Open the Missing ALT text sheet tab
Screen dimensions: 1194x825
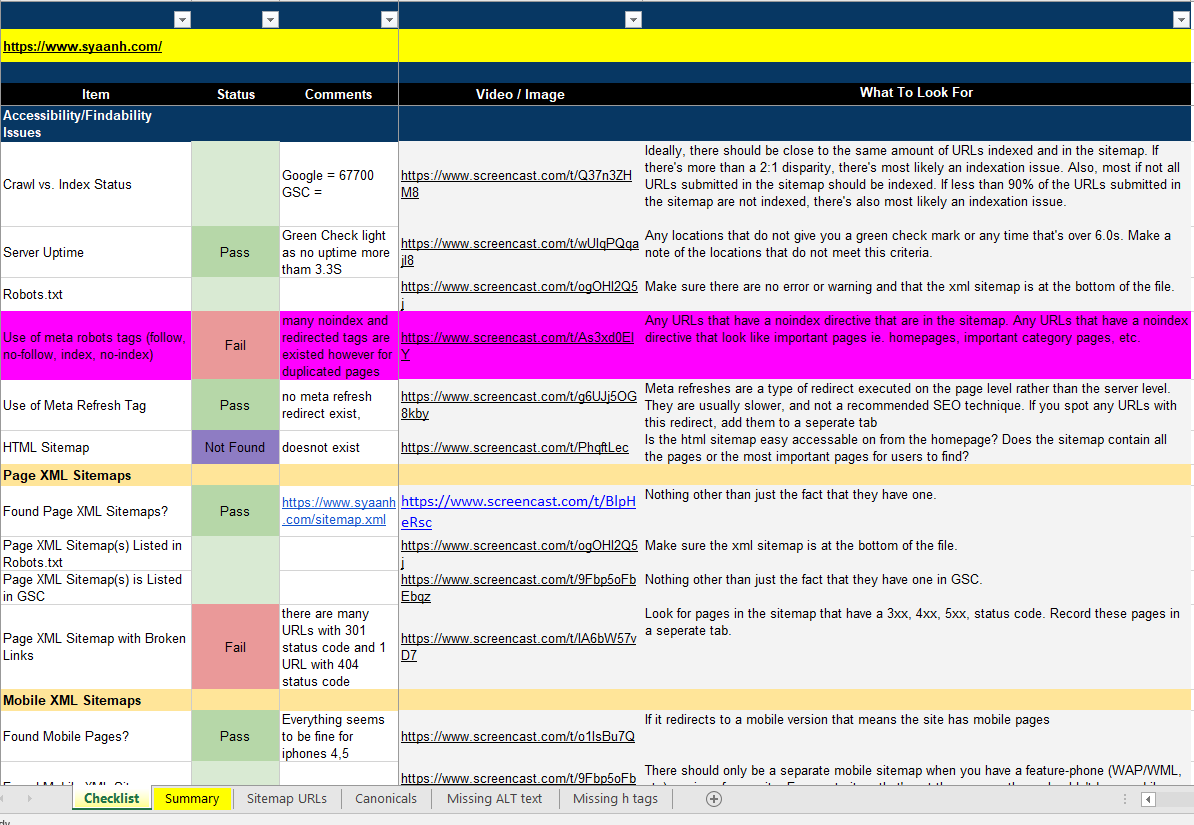click(494, 798)
